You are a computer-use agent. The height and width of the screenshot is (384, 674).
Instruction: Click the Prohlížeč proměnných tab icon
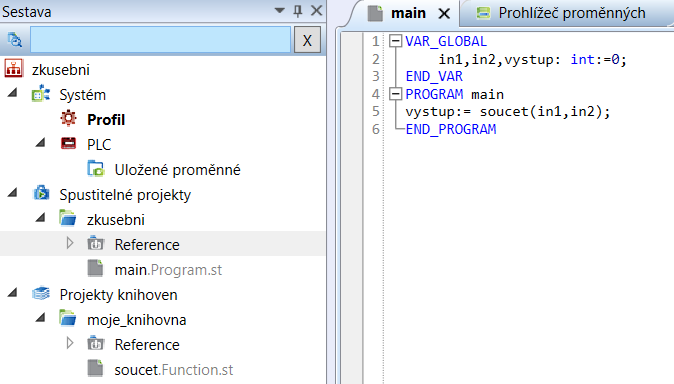tap(484, 13)
